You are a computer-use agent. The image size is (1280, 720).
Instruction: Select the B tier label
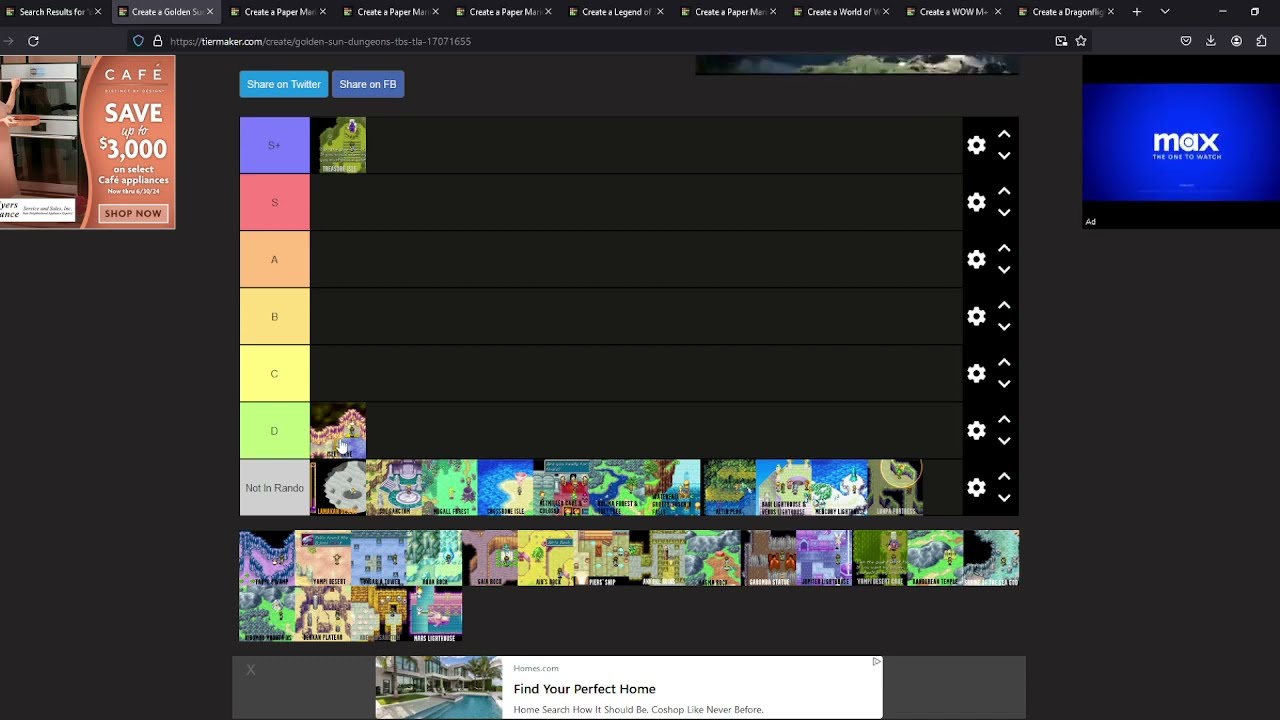[x=275, y=316]
